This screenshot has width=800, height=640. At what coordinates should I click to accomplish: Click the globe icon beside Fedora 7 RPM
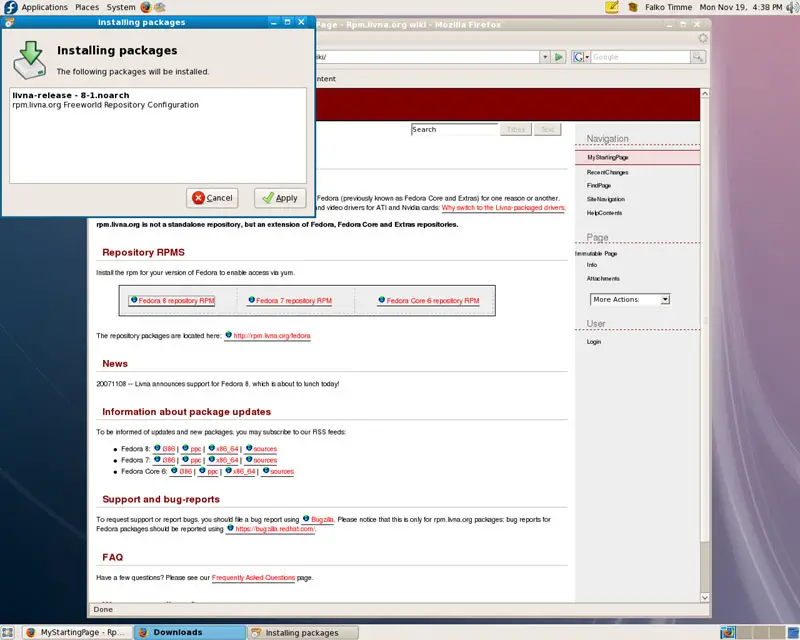(x=252, y=300)
